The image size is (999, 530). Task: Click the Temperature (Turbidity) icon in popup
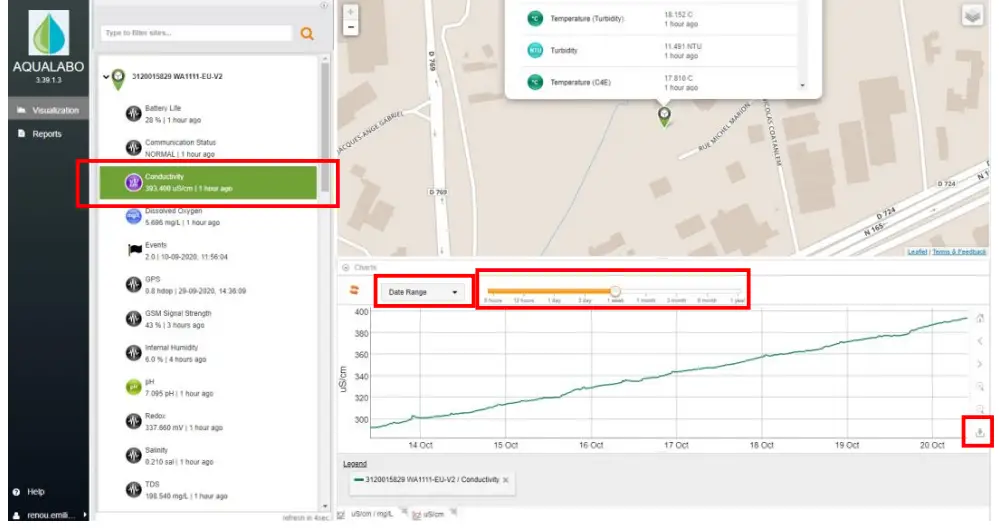[x=535, y=18]
